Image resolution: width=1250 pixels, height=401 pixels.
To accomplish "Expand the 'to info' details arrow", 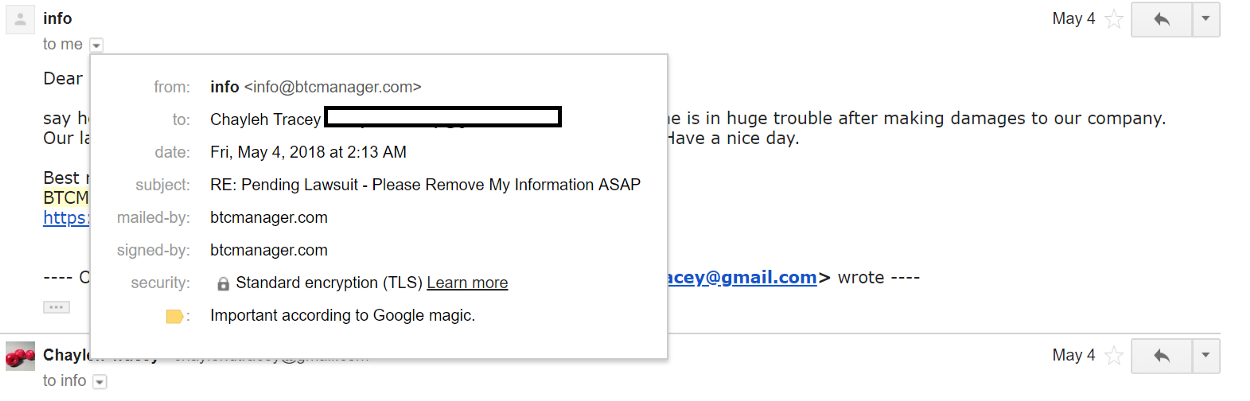I will point(99,381).
